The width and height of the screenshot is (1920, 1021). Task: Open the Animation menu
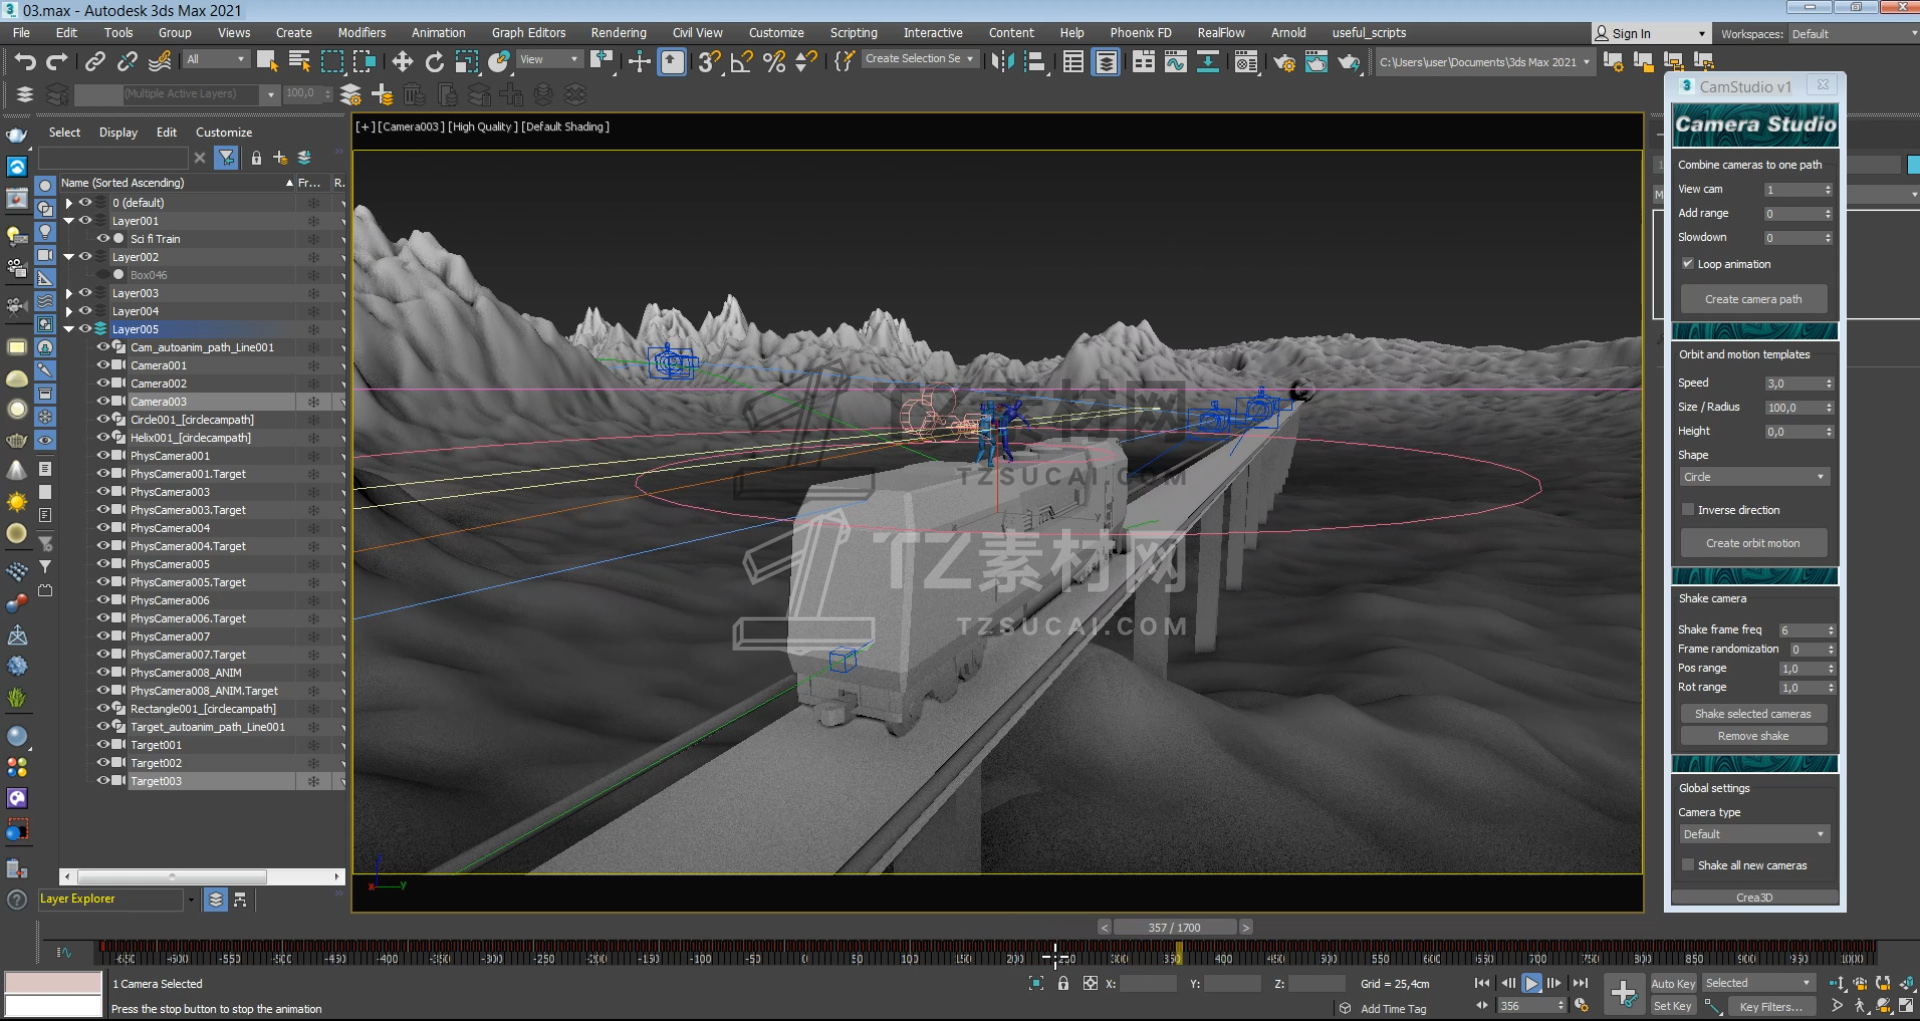tap(438, 33)
